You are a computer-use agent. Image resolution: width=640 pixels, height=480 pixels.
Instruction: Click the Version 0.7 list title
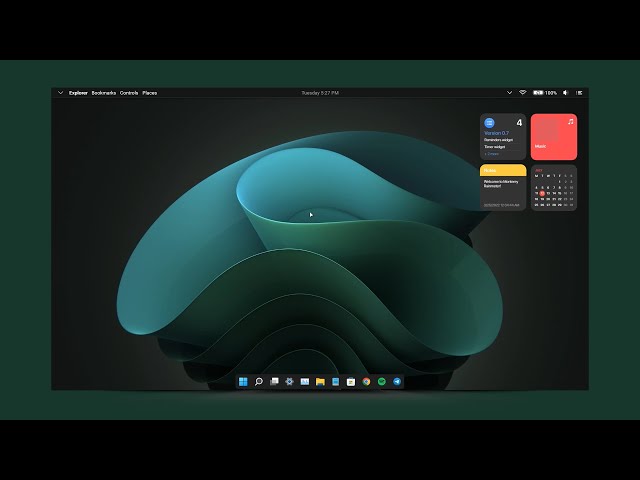tap(496, 133)
